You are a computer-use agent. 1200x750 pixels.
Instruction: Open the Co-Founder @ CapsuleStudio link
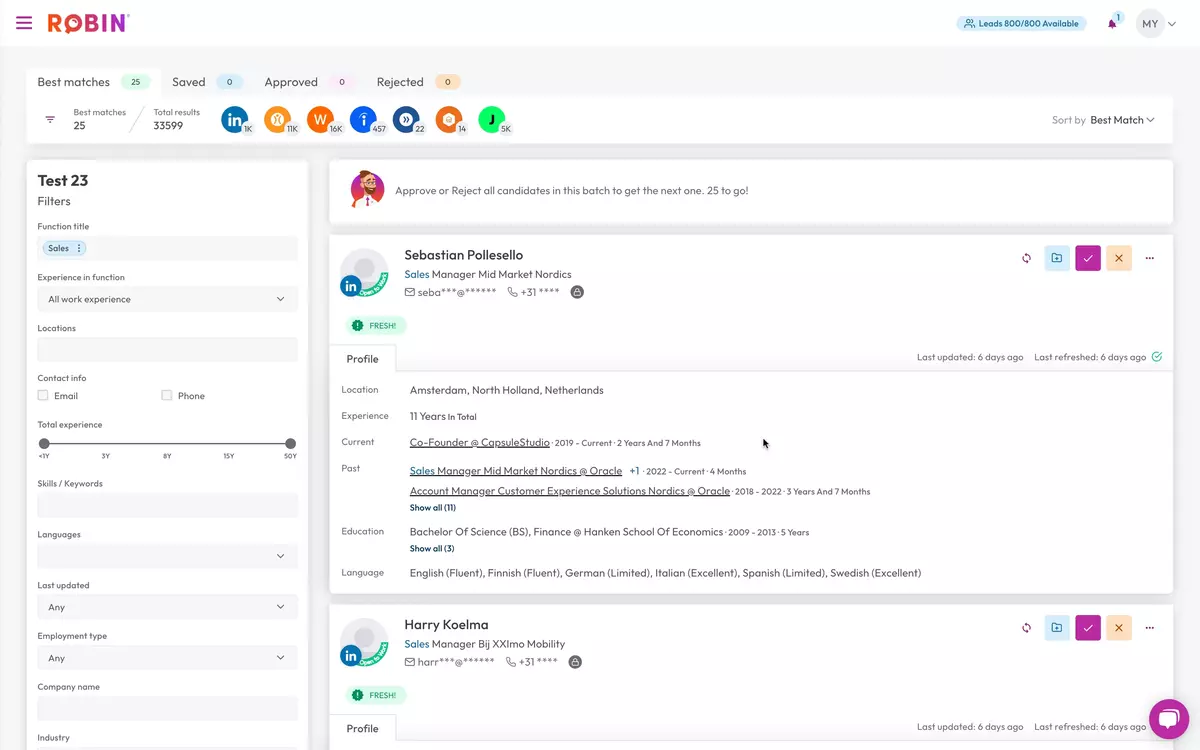pyautogui.click(x=479, y=442)
